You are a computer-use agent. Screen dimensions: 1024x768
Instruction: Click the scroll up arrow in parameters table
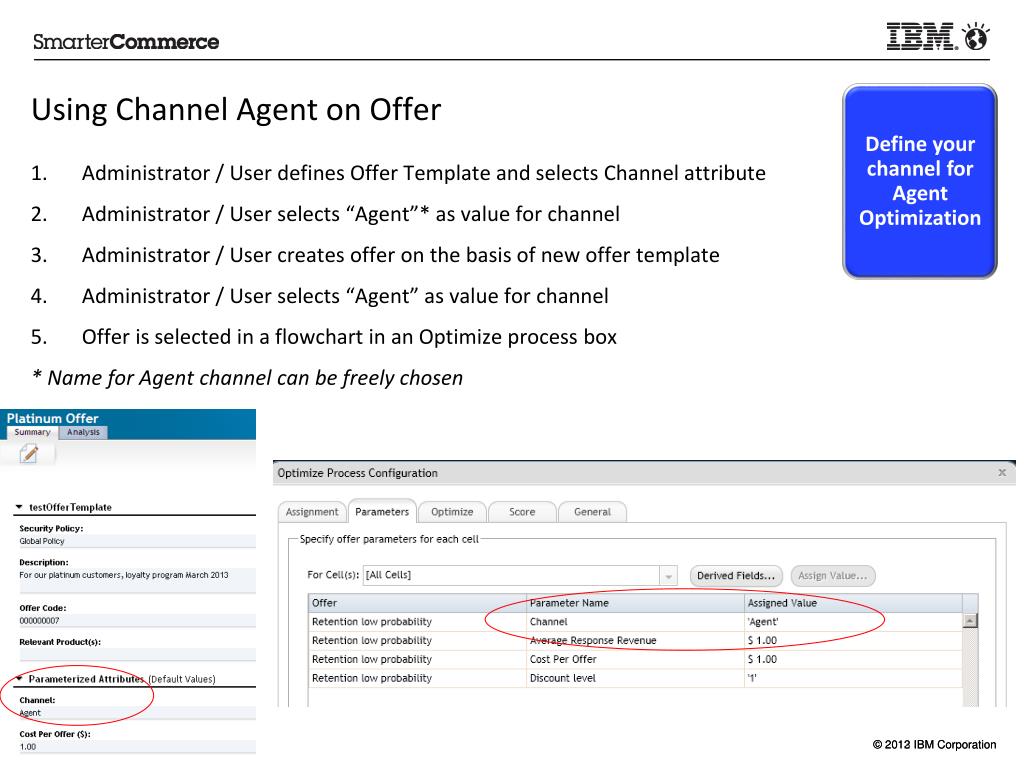pos(970,621)
